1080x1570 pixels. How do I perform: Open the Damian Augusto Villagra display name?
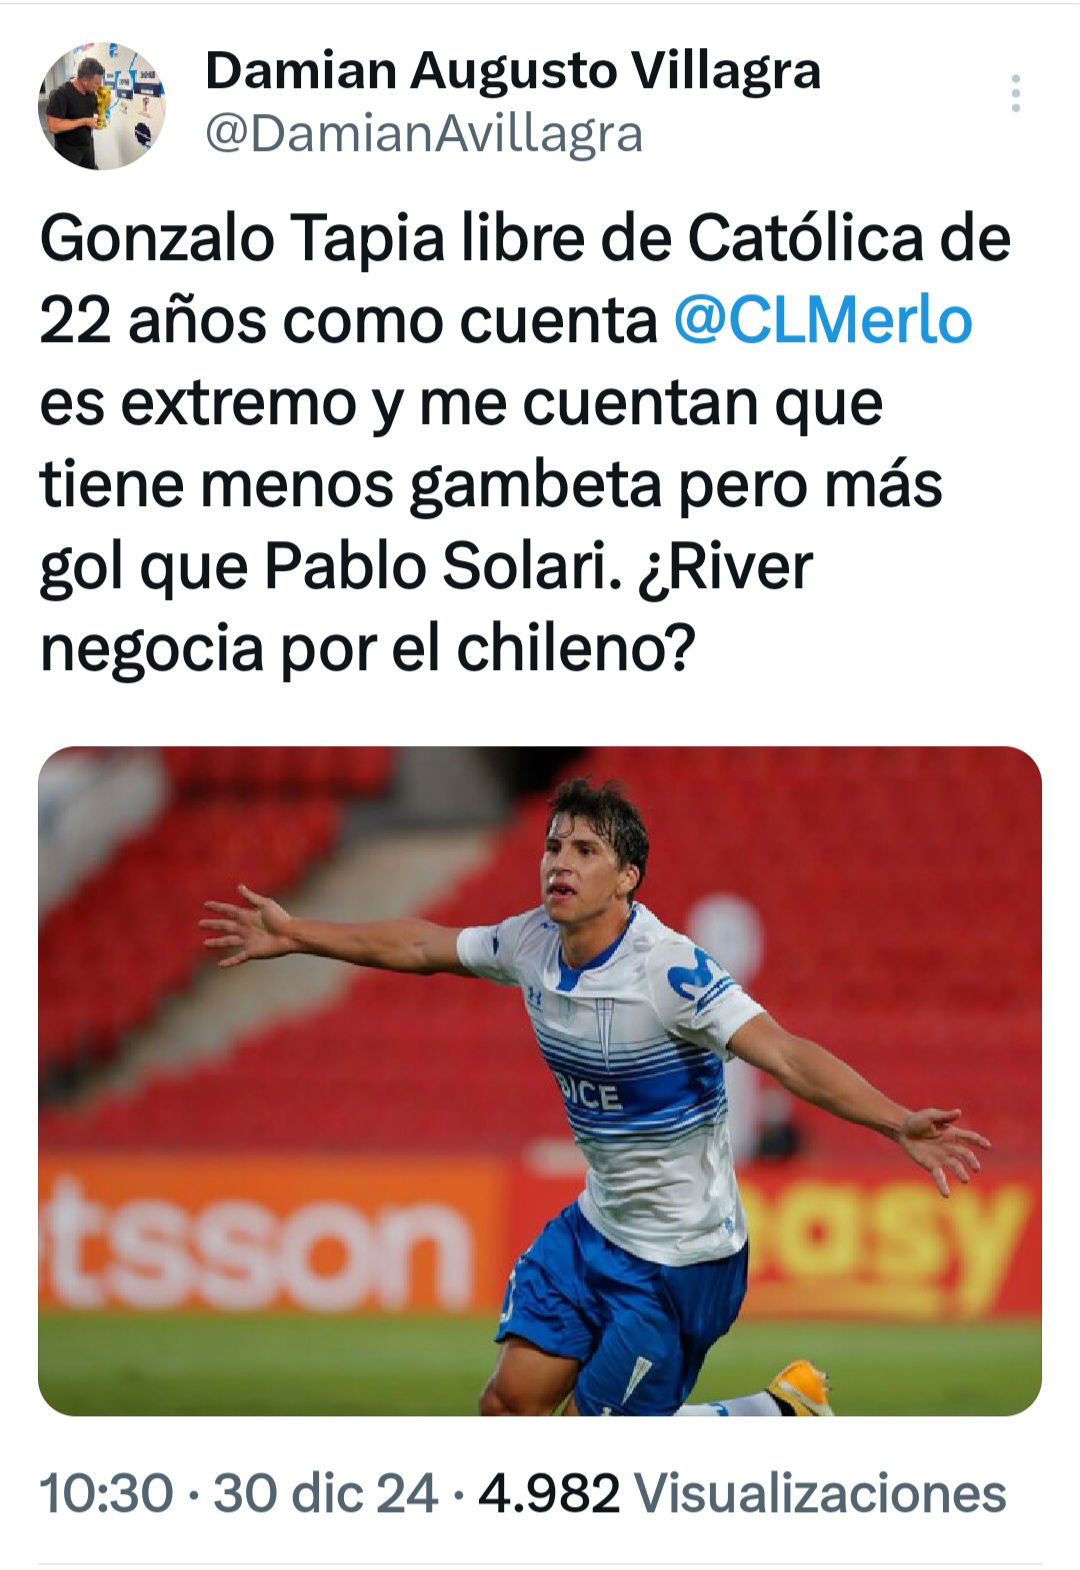click(x=513, y=71)
